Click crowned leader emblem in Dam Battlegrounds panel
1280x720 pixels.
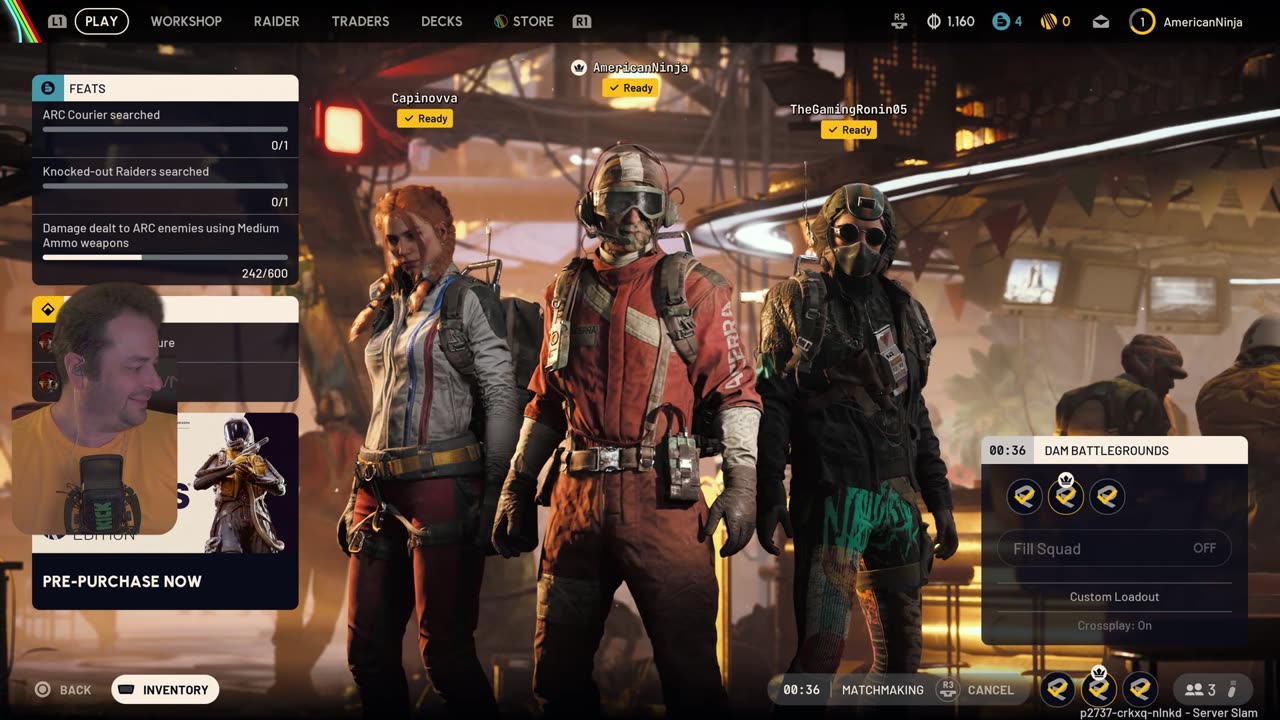click(x=1065, y=495)
